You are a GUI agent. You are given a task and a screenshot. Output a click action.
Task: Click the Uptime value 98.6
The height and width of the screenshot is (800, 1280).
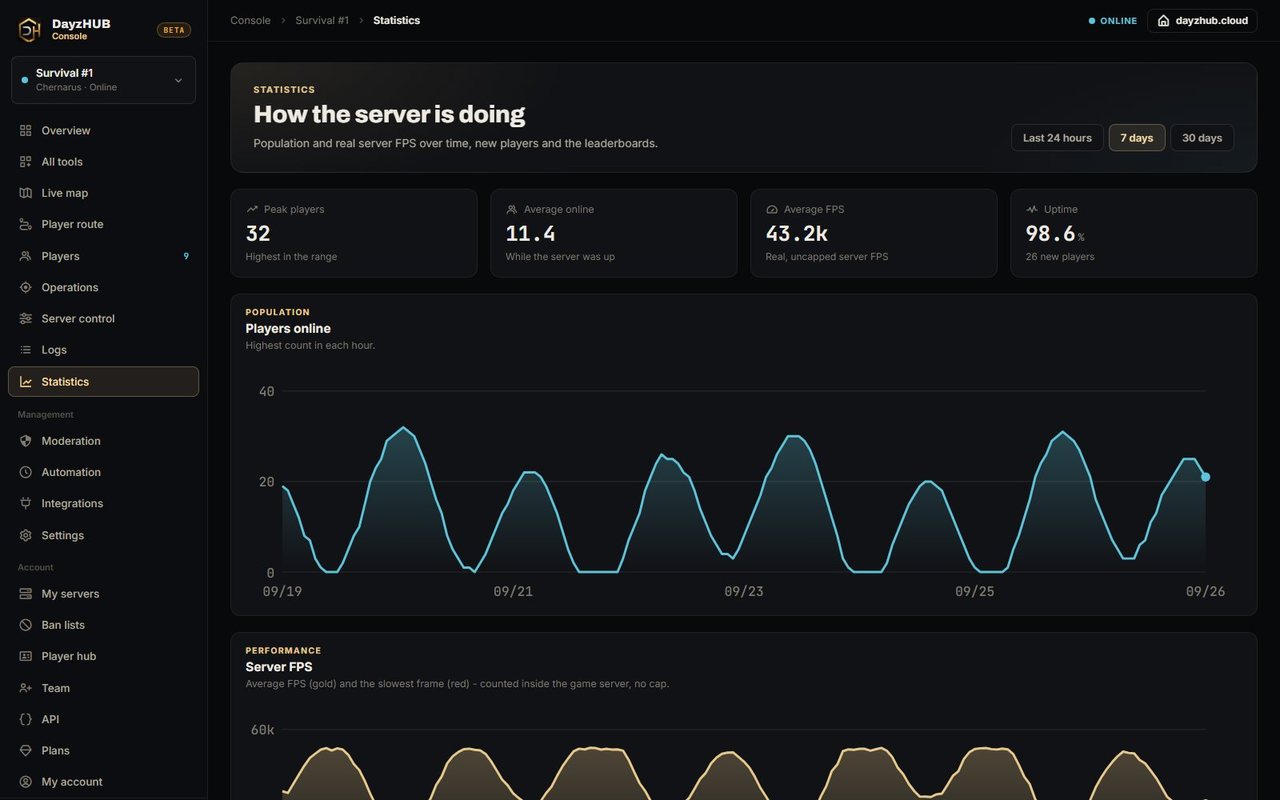(x=1051, y=233)
